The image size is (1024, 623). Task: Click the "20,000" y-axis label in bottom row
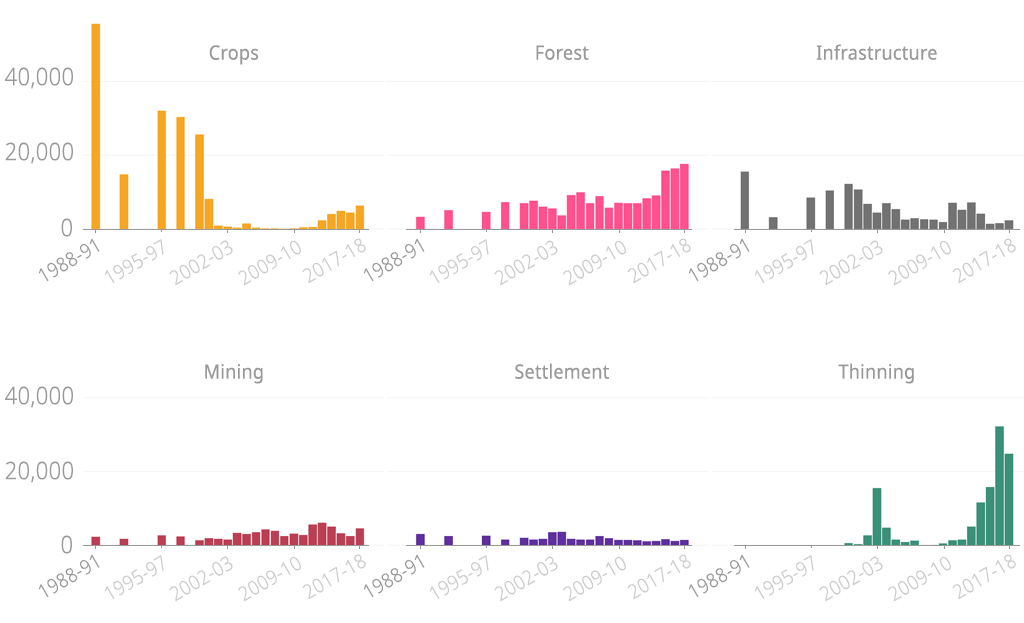(x=39, y=471)
